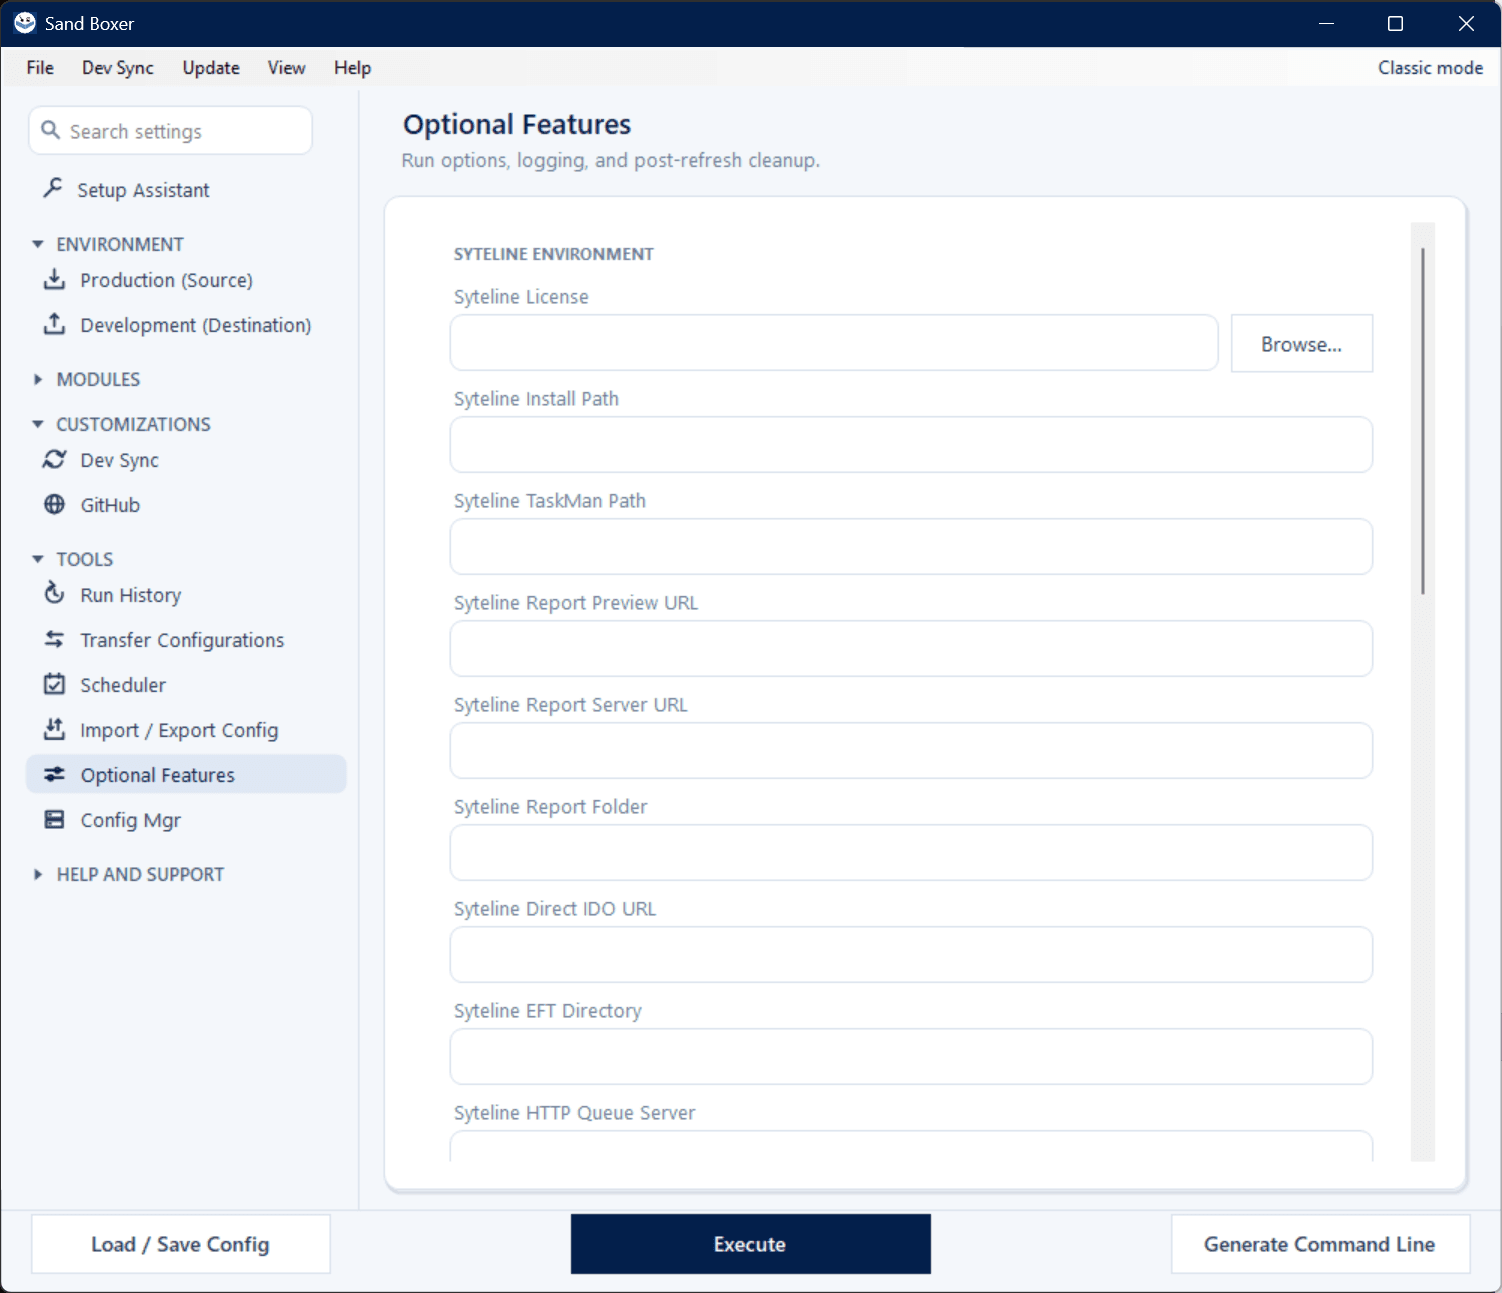This screenshot has height=1293, width=1502.
Task: Click the Execute button
Action: (750, 1244)
